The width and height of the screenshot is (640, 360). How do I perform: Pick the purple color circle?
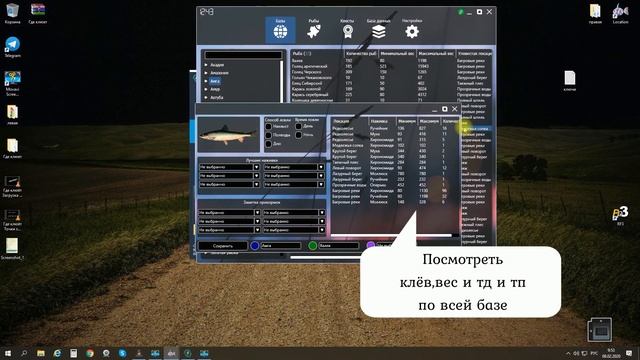(x=371, y=245)
